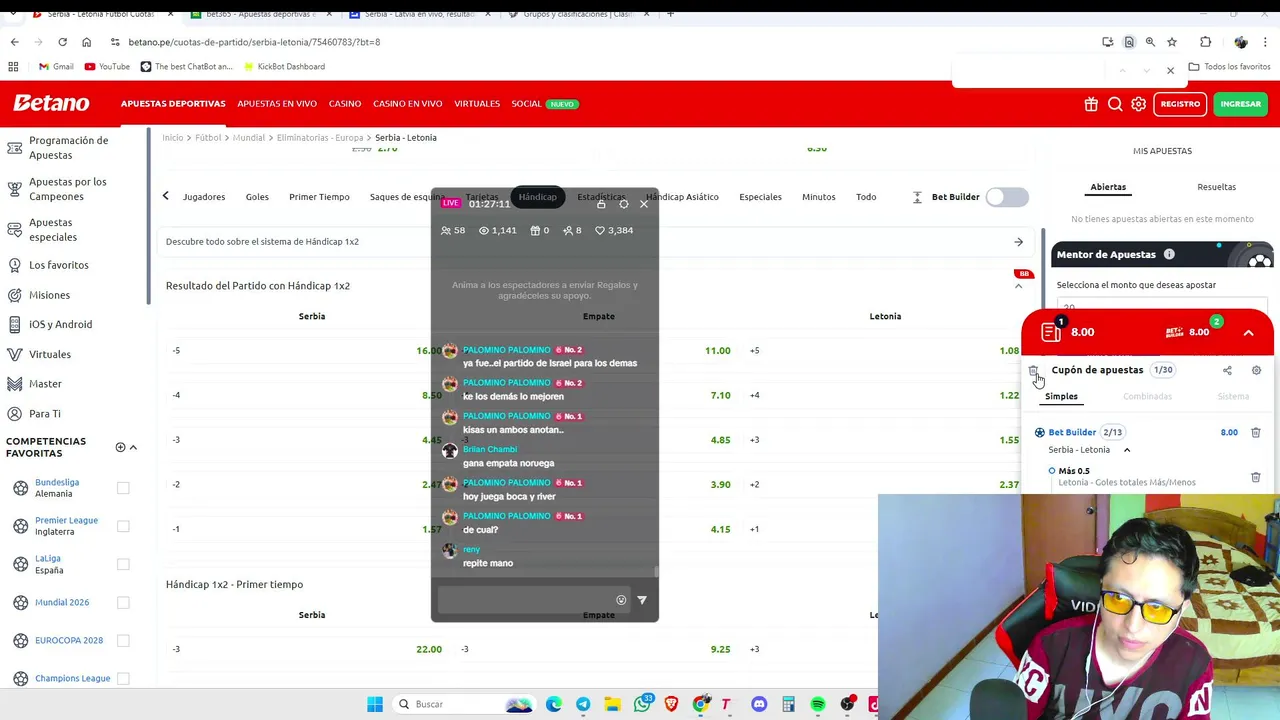
Task: Open Betano settings gear in header
Action: pyautogui.click(x=1139, y=104)
